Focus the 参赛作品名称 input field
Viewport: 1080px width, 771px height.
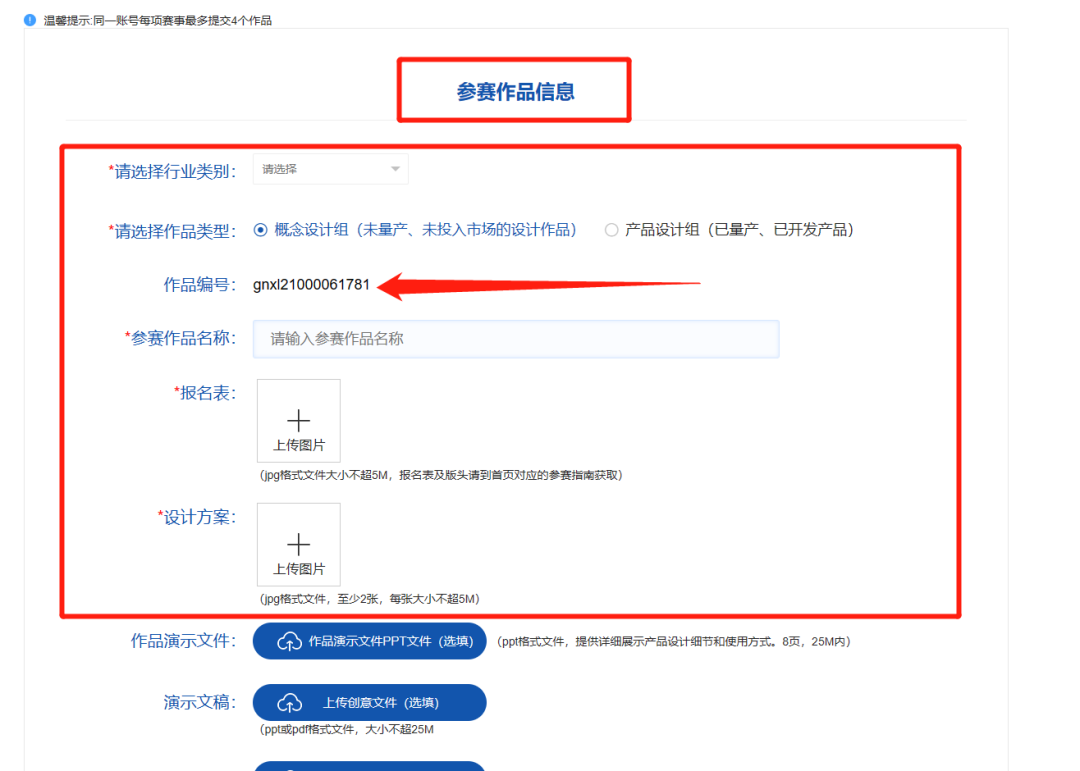point(516,339)
